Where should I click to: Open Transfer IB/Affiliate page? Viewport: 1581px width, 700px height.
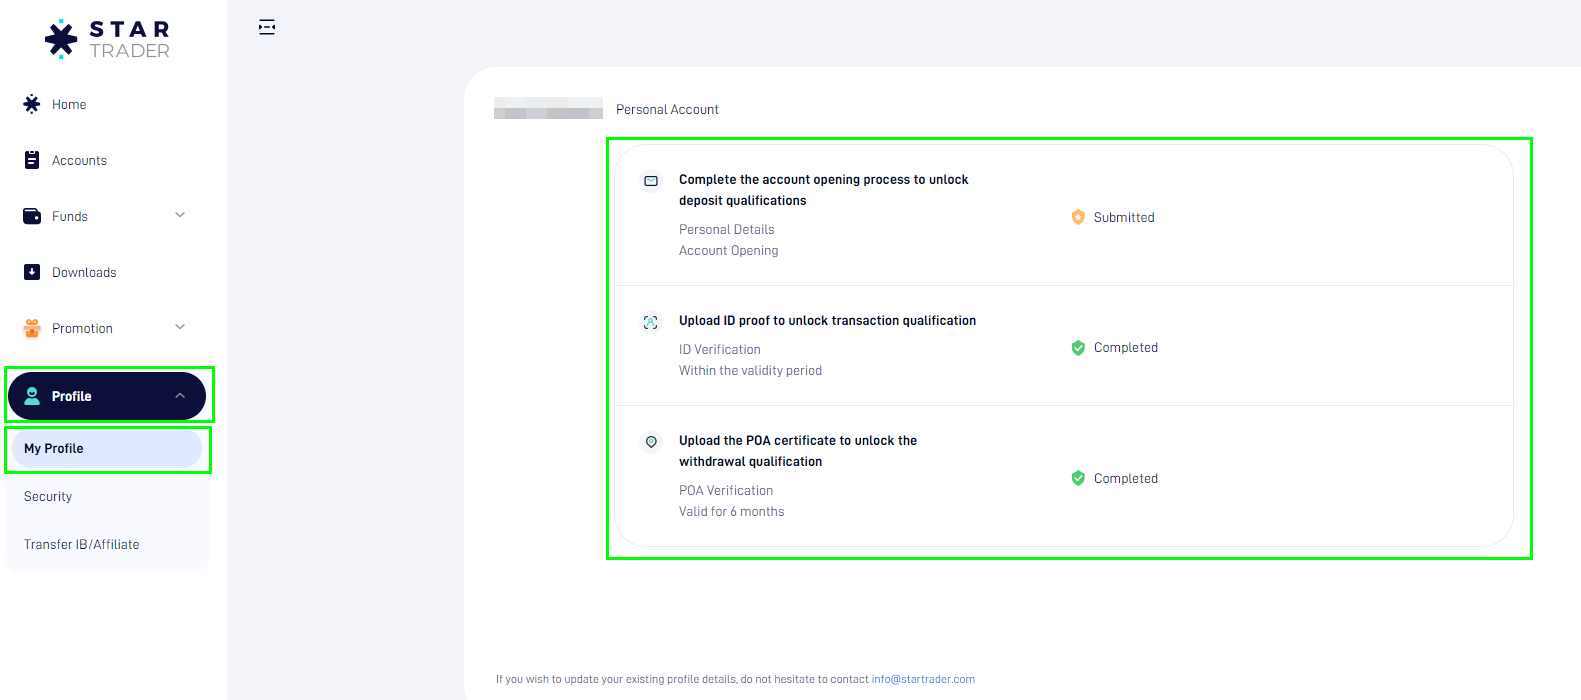(82, 545)
